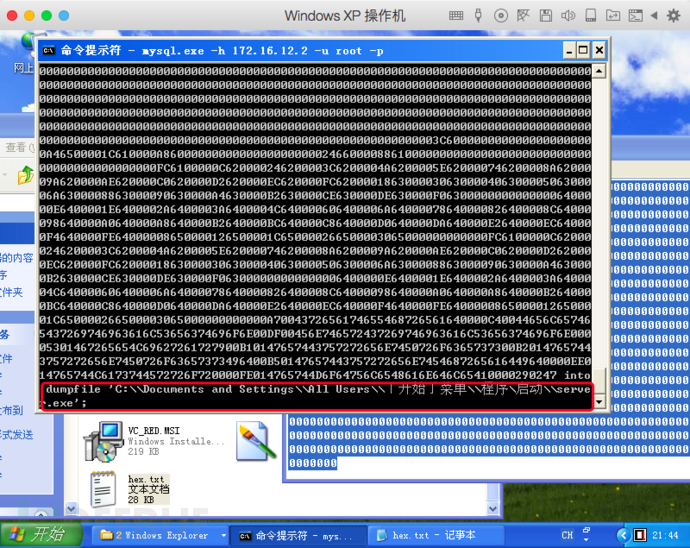Open the shared folders icon
Image resolution: width=690 pixels, height=548 pixels.
tap(613, 16)
